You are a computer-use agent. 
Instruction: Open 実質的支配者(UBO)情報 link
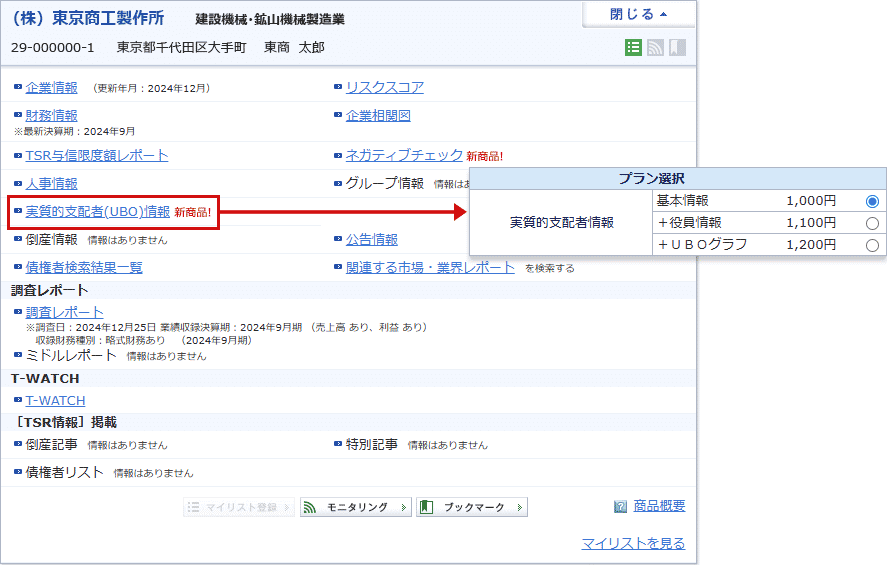pos(98,212)
